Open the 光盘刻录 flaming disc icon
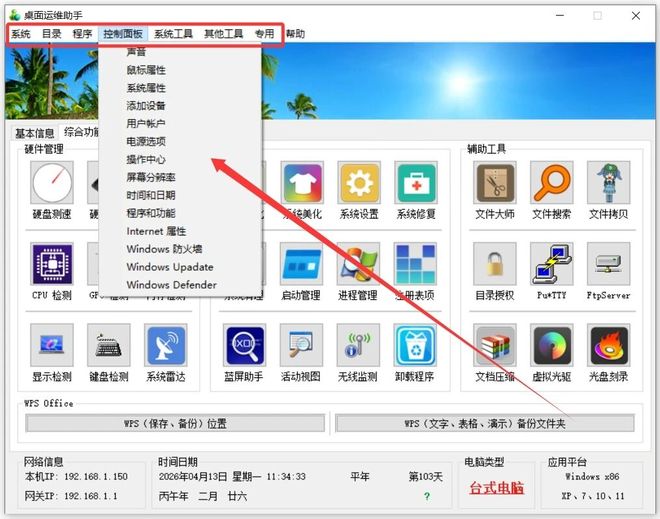Viewport: 660px width, 519px height. (x=609, y=345)
